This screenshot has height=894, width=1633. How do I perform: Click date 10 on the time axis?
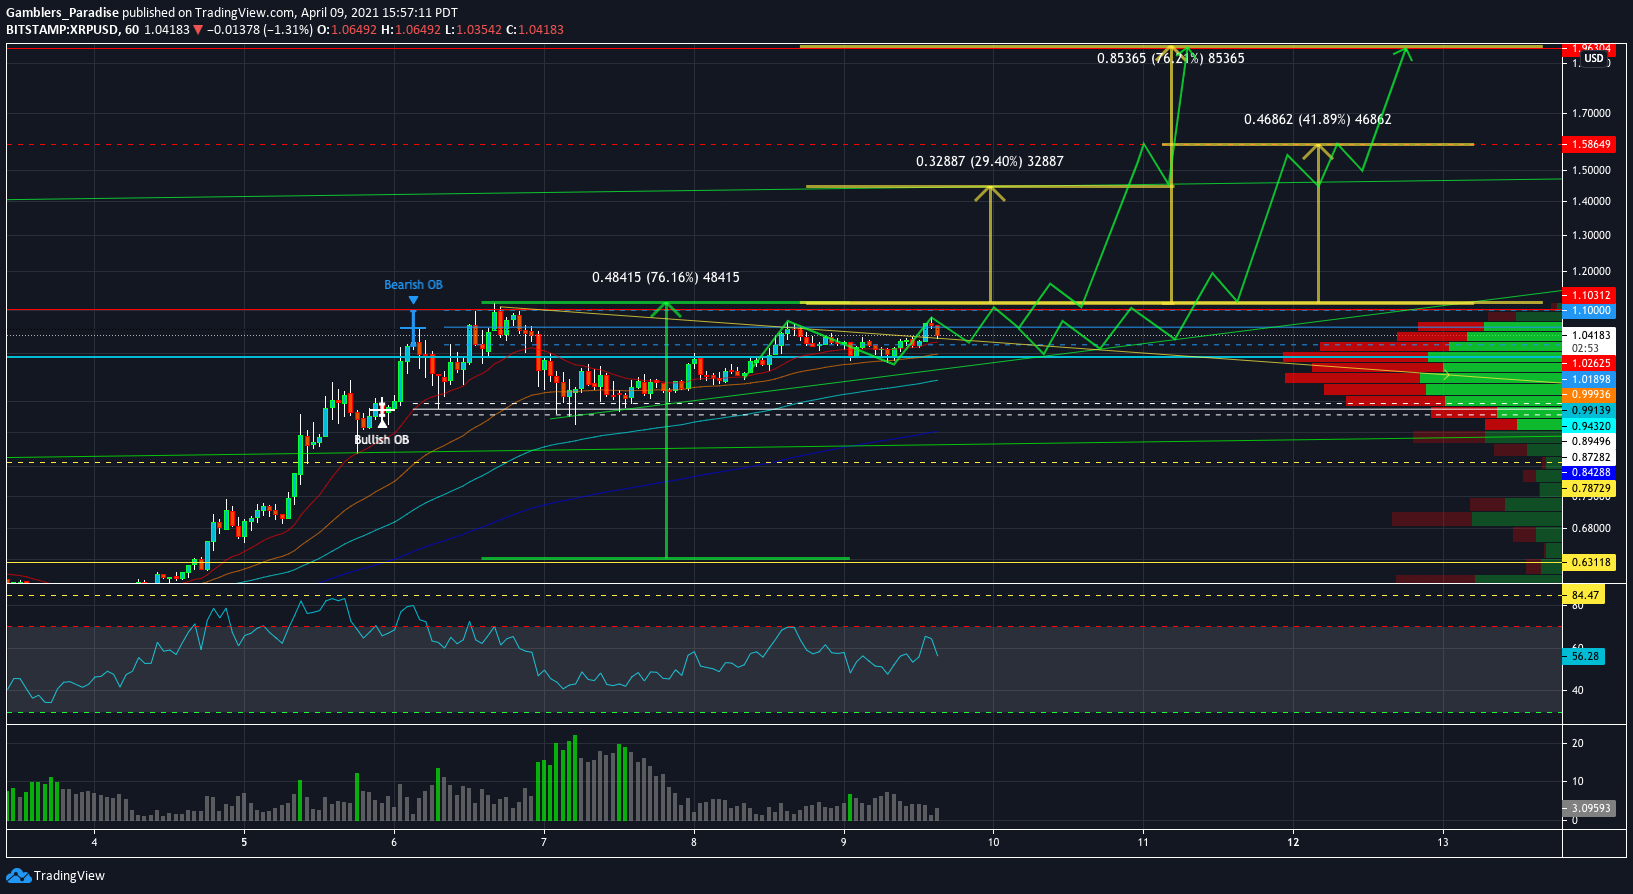(x=993, y=842)
